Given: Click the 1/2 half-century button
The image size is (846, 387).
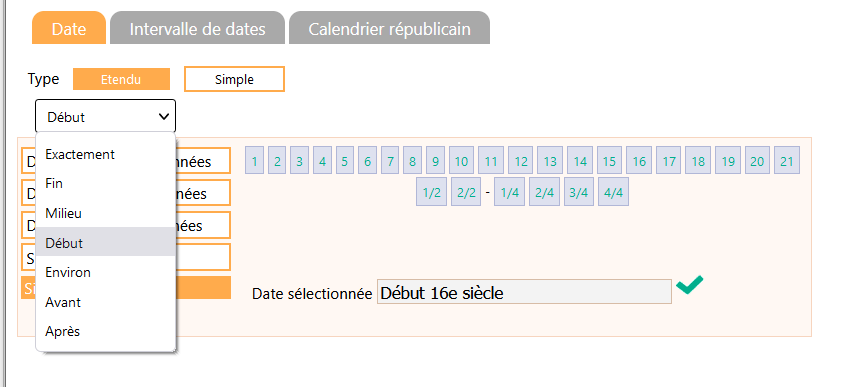Looking at the screenshot, I should [432, 193].
